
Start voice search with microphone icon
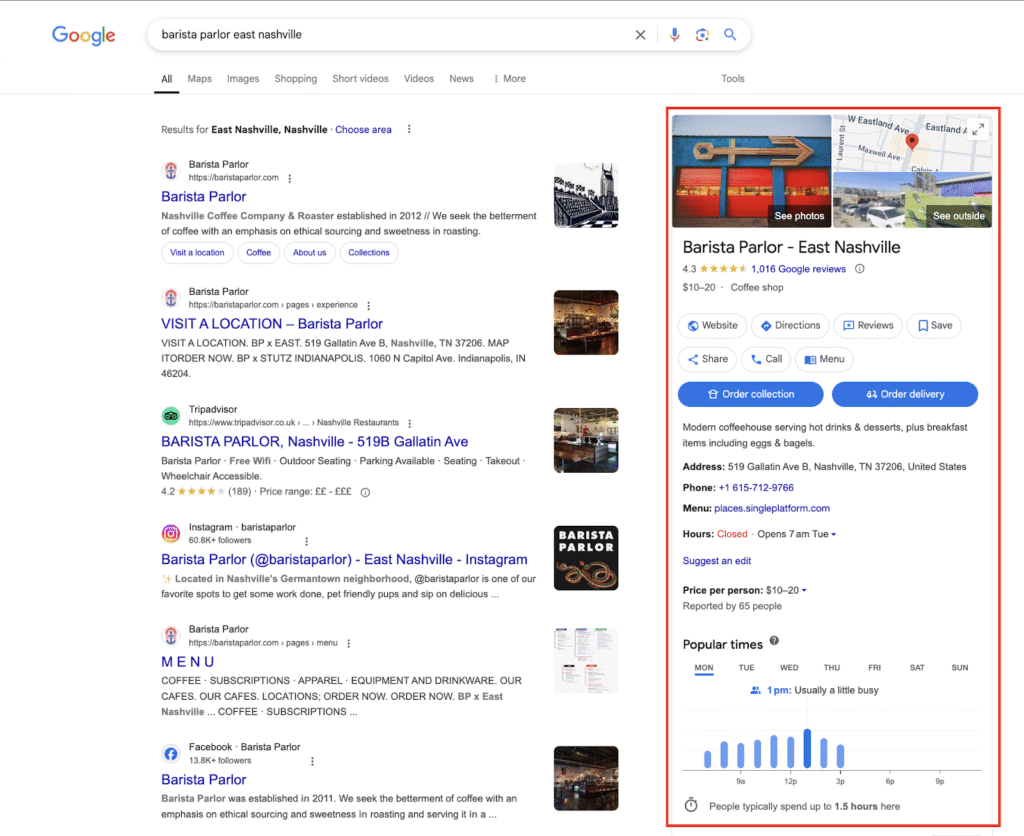[674, 35]
